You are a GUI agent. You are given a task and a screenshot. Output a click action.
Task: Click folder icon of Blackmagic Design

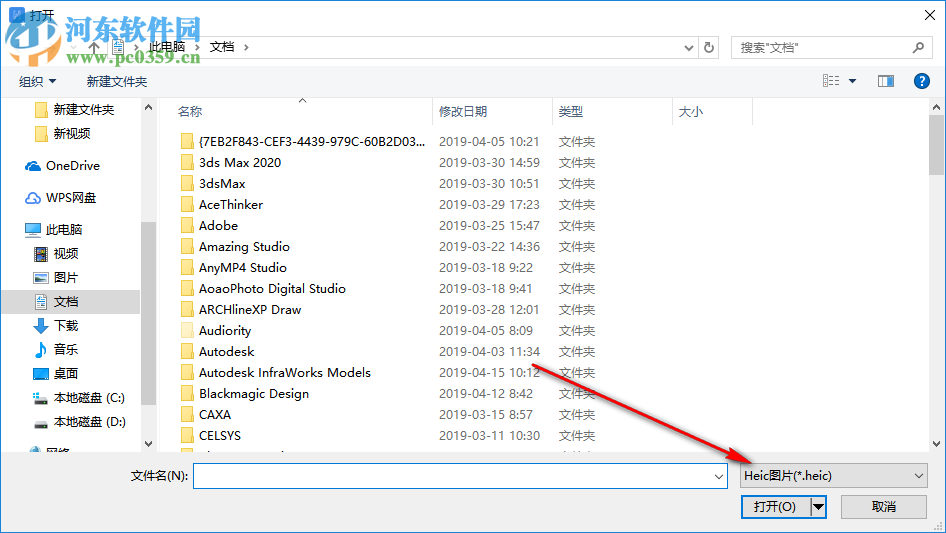coord(188,394)
